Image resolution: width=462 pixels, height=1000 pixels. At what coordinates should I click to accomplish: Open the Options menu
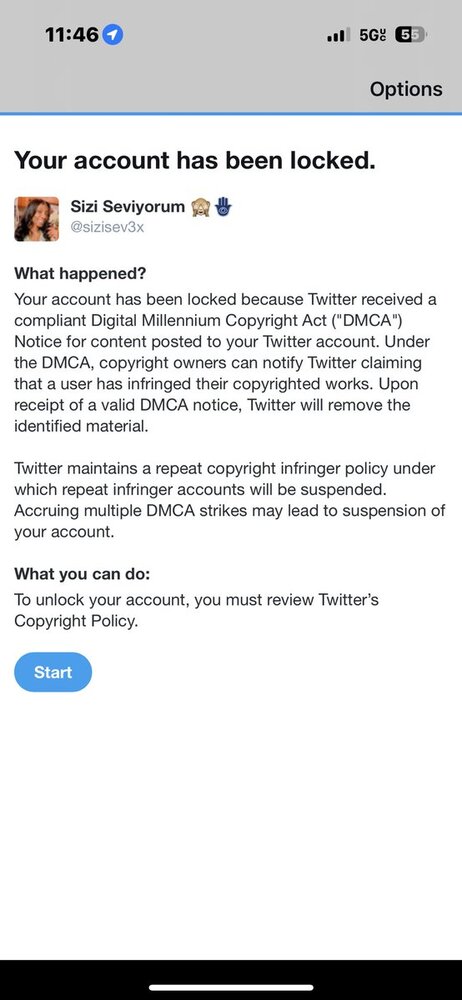[x=406, y=89]
